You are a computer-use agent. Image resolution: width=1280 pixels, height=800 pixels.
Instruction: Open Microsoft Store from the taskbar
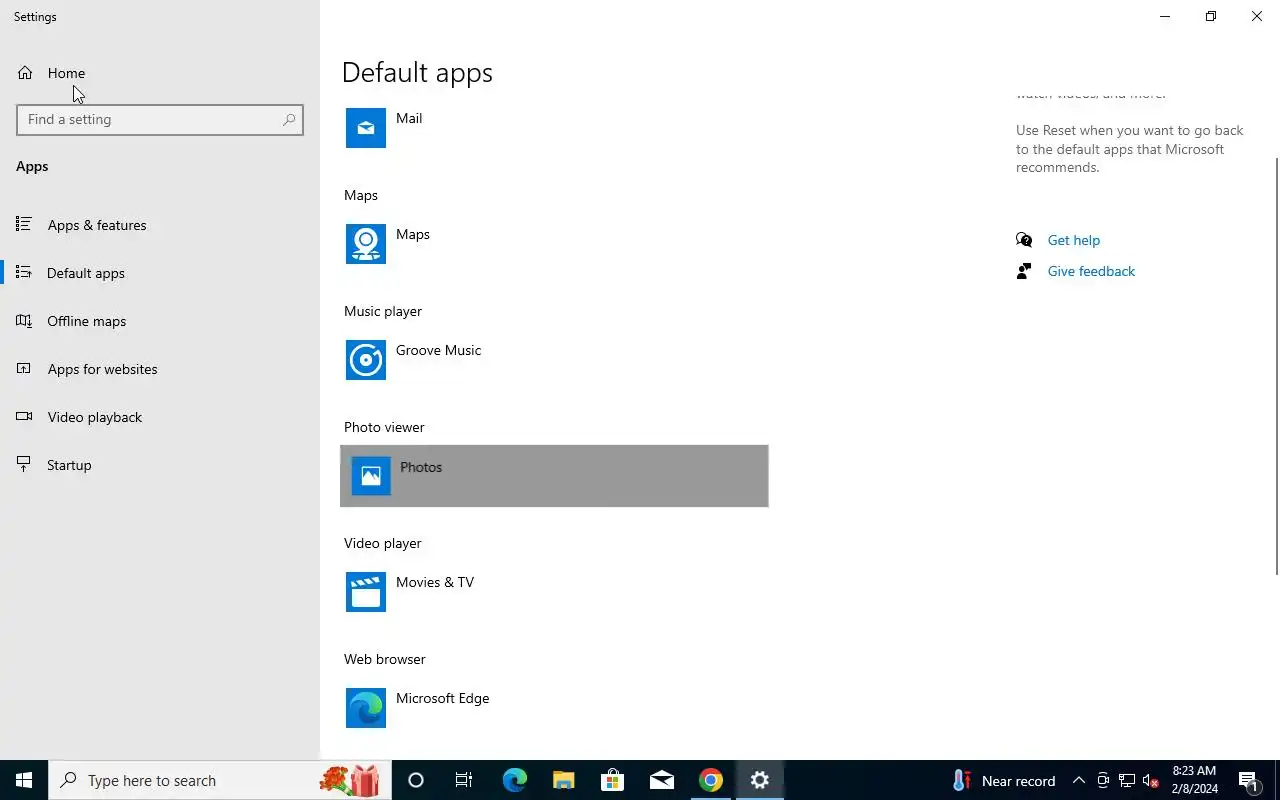coord(612,780)
